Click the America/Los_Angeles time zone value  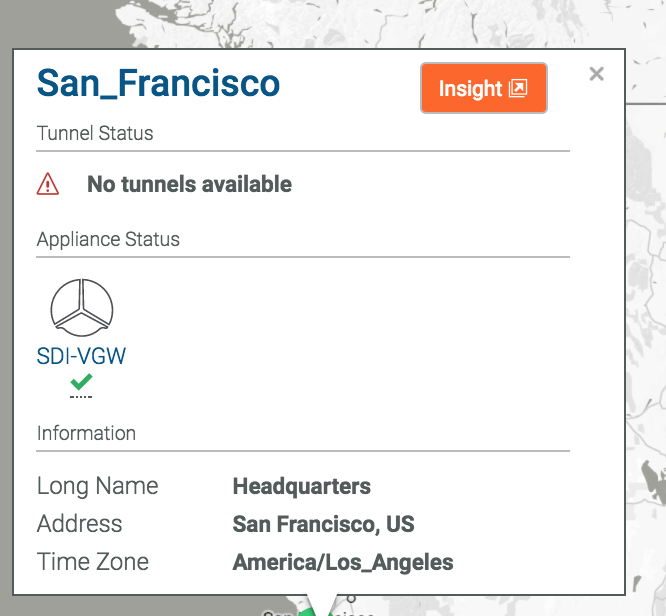[343, 562]
